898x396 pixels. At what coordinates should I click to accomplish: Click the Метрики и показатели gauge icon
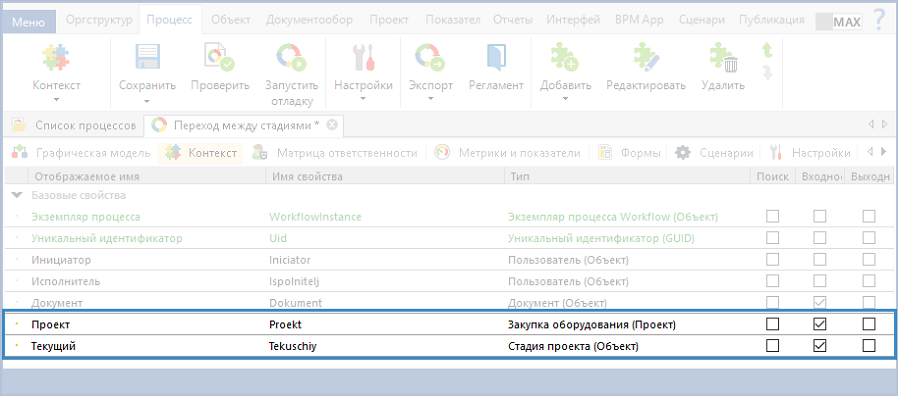(442, 152)
